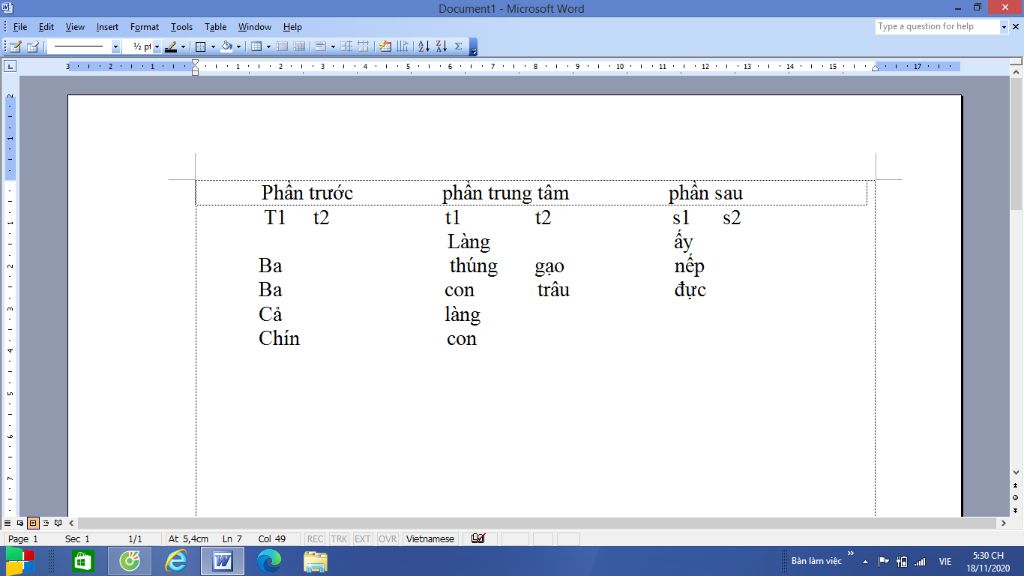Image resolution: width=1024 pixels, height=576 pixels.
Task: Click Distribute Columns Evenly icon
Action: (363, 46)
